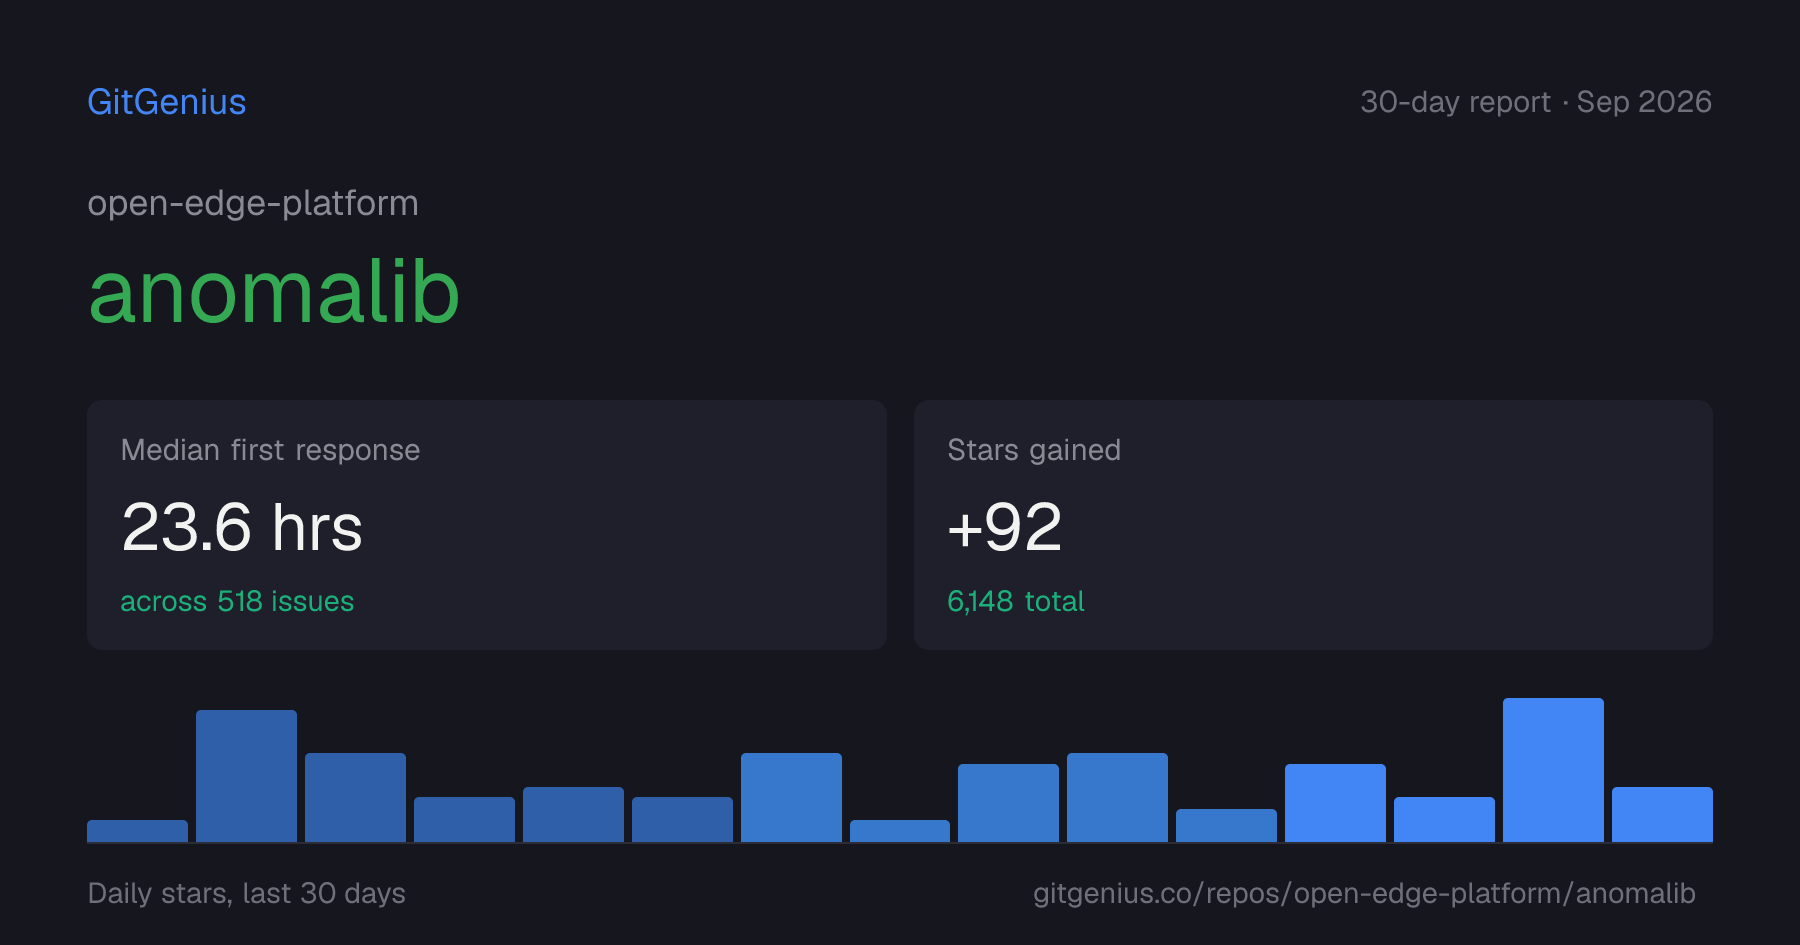Click the first bar of the chart
Image resolution: width=1800 pixels, height=945 pixels.
137,831
